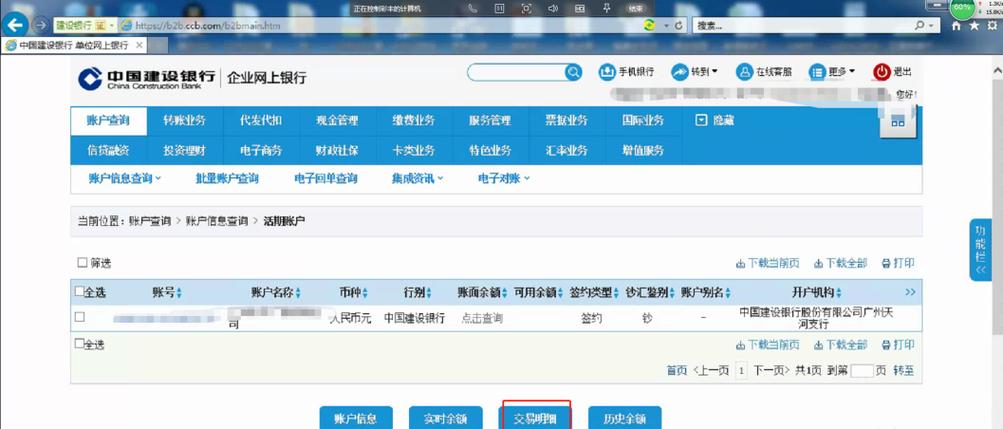
Task: Select 转账业务 main menu tab
Action: coord(185,121)
